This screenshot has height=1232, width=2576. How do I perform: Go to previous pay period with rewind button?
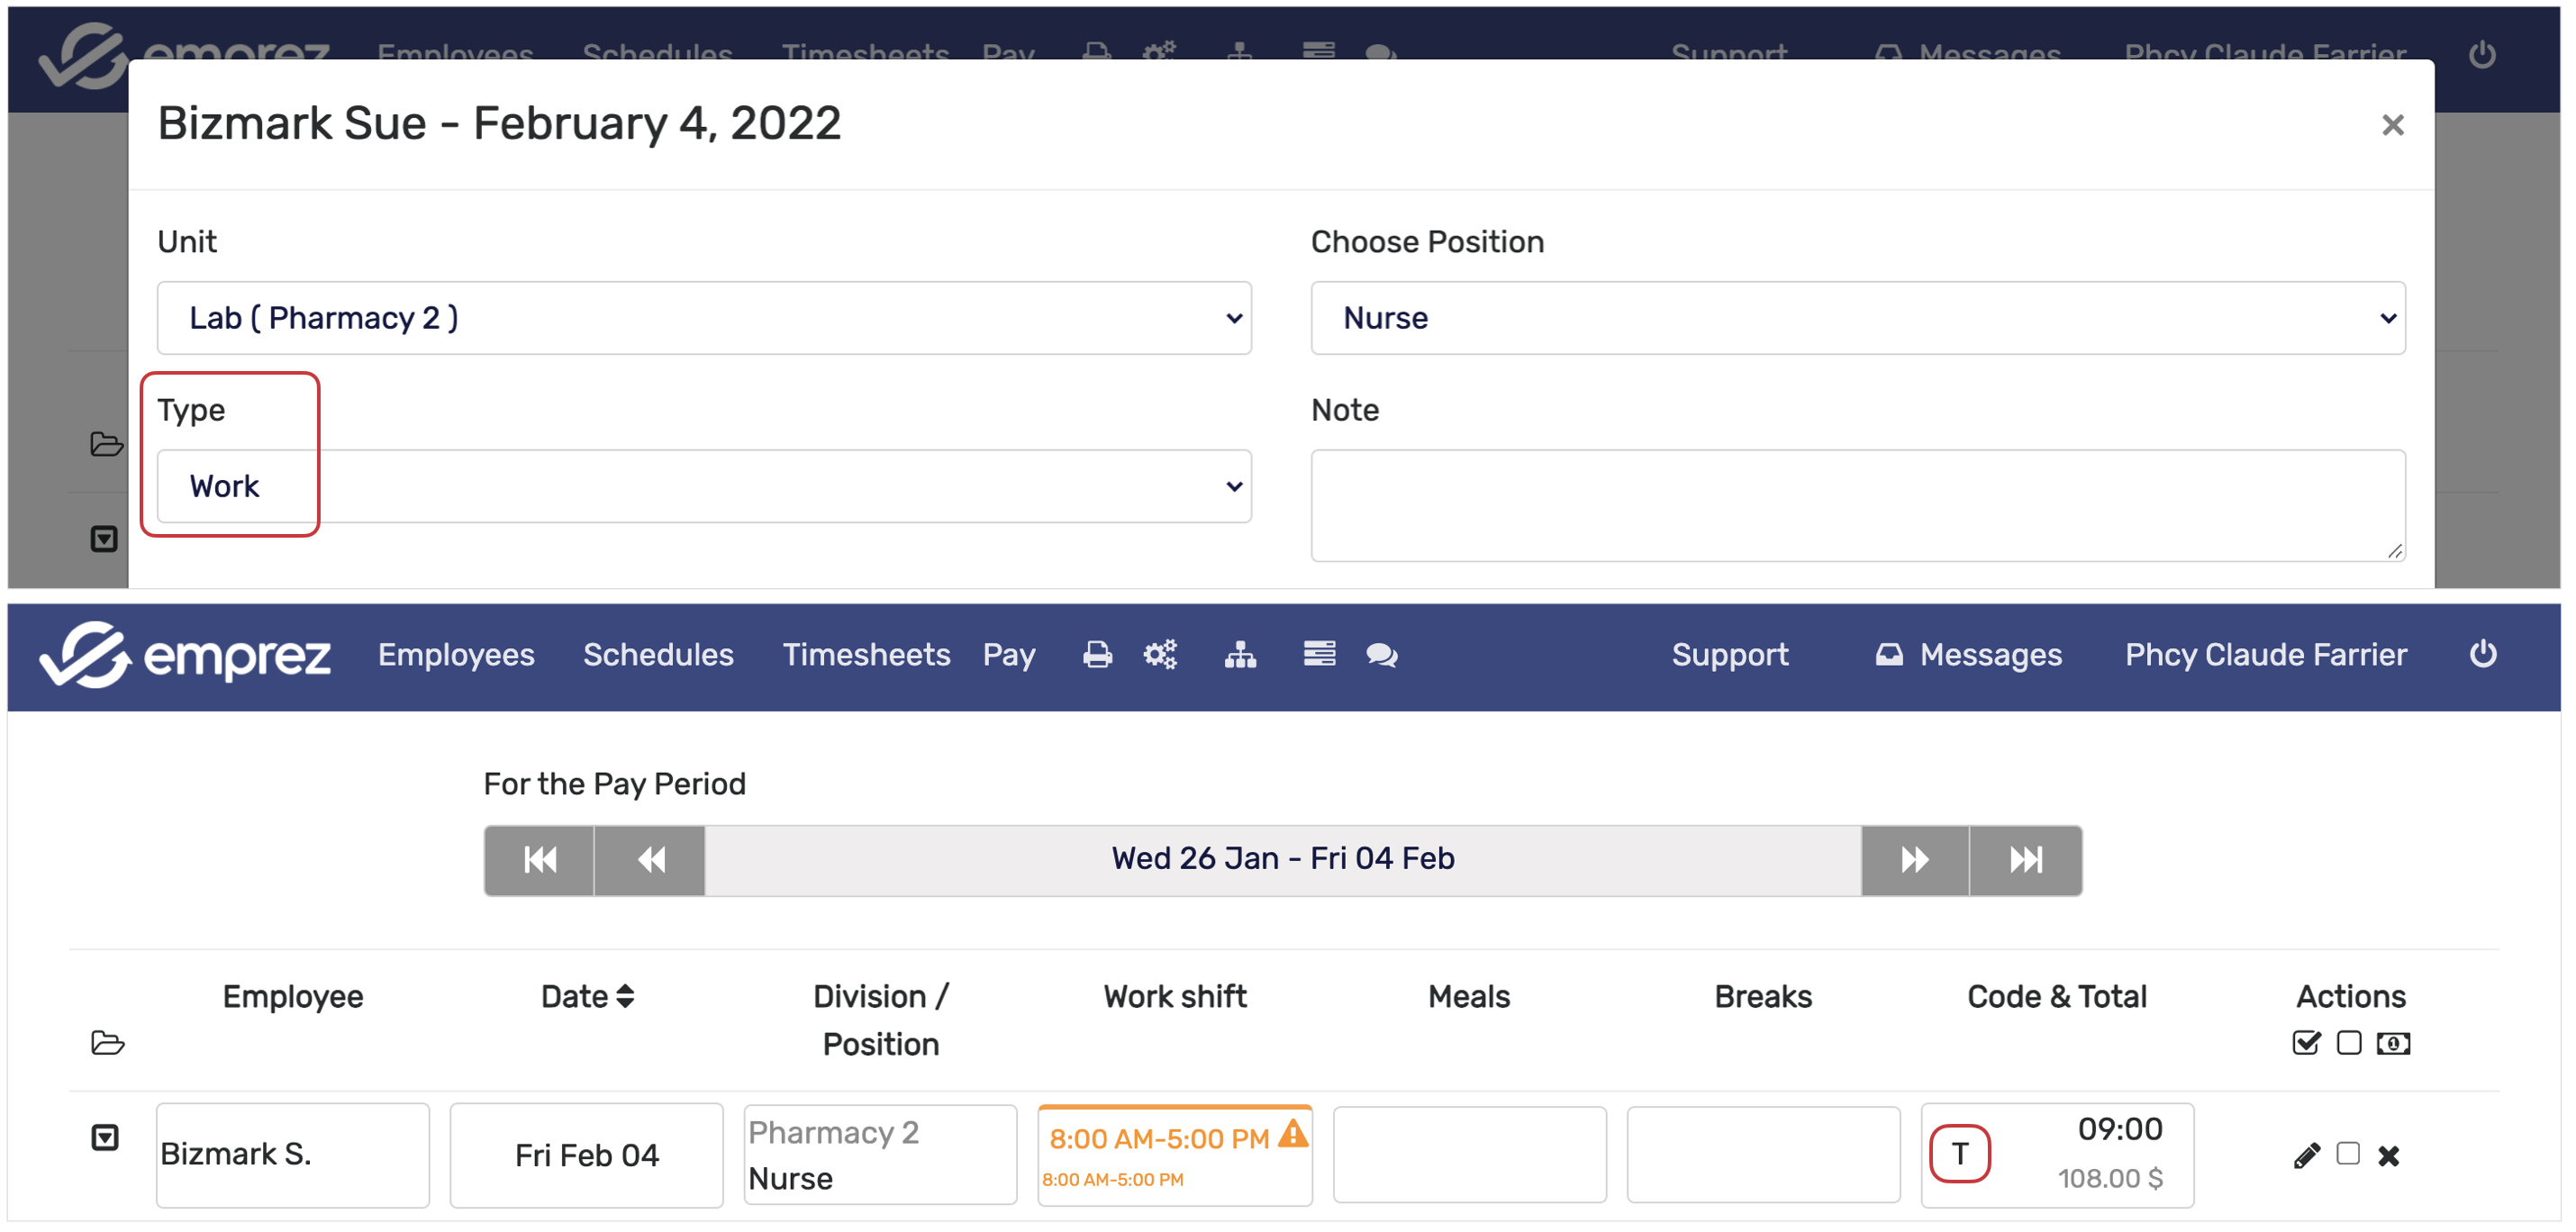click(650, 860)
